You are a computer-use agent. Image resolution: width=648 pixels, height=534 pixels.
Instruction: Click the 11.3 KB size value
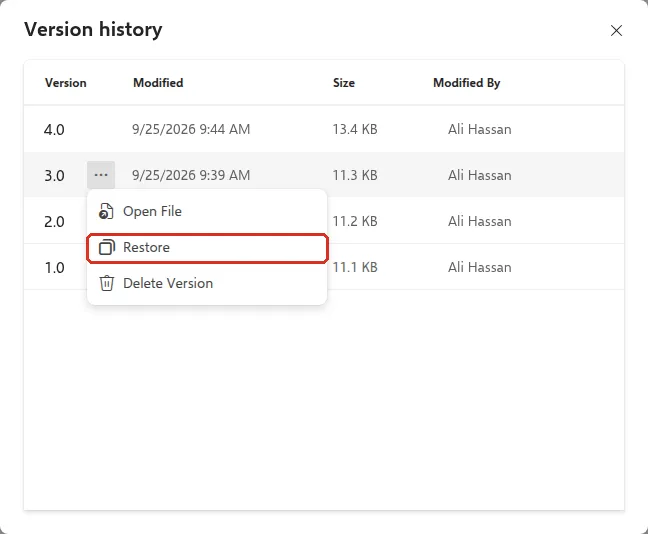[355, 175]
